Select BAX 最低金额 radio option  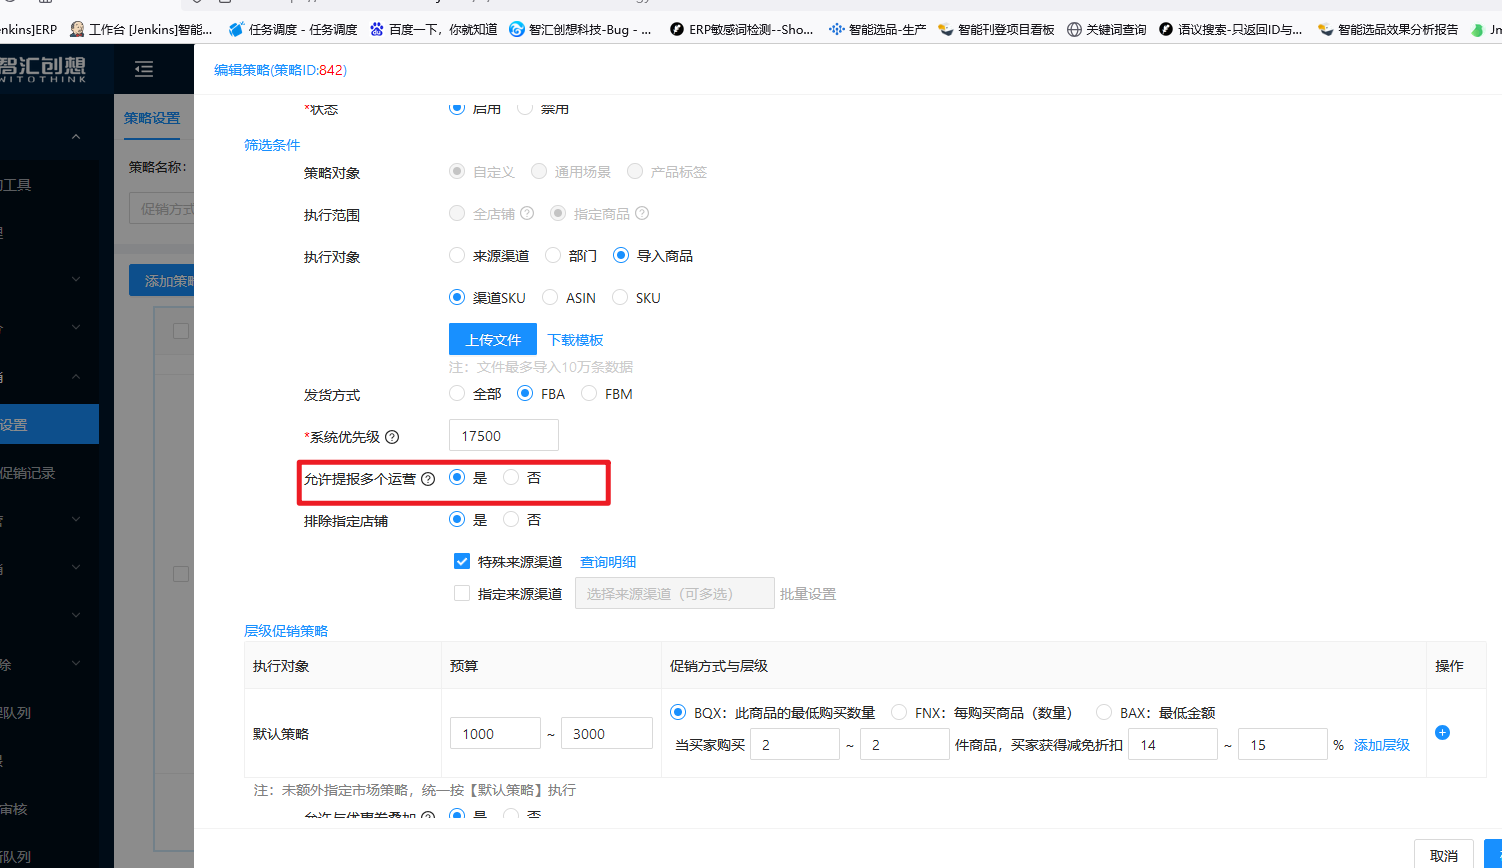tap(1104, 713)
